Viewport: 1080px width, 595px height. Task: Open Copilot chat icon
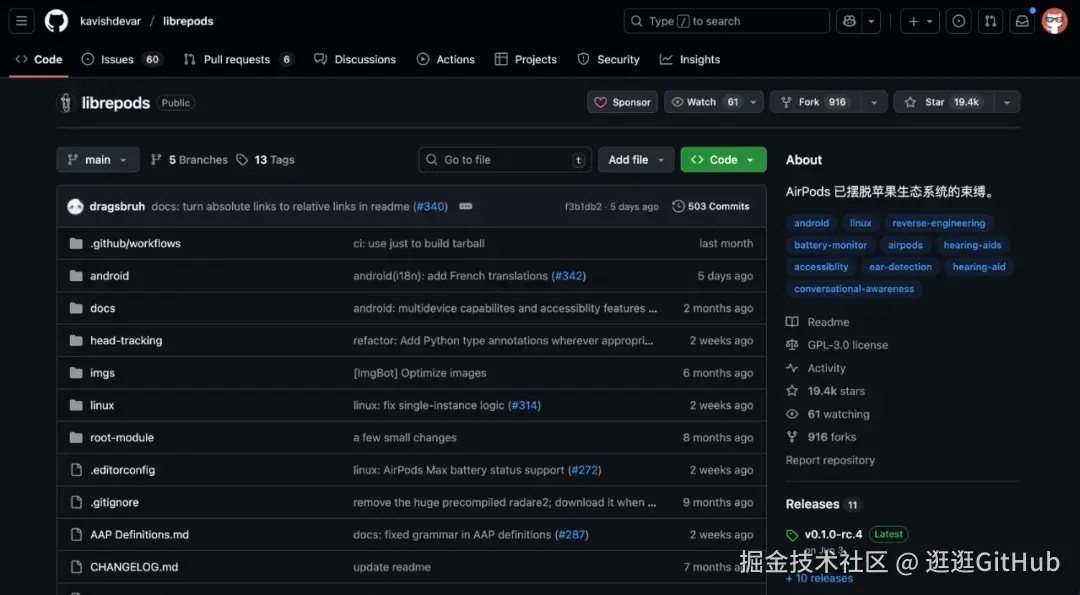click(849, 21)
